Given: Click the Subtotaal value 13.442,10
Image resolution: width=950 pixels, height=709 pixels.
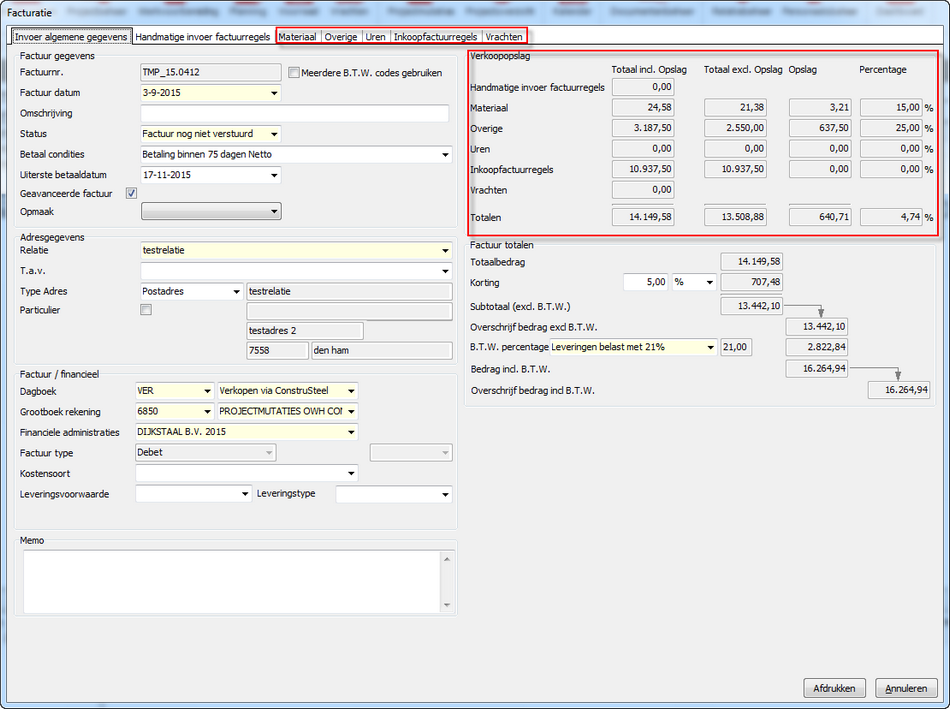Looking at the screenshot, I should click(751, 307).
